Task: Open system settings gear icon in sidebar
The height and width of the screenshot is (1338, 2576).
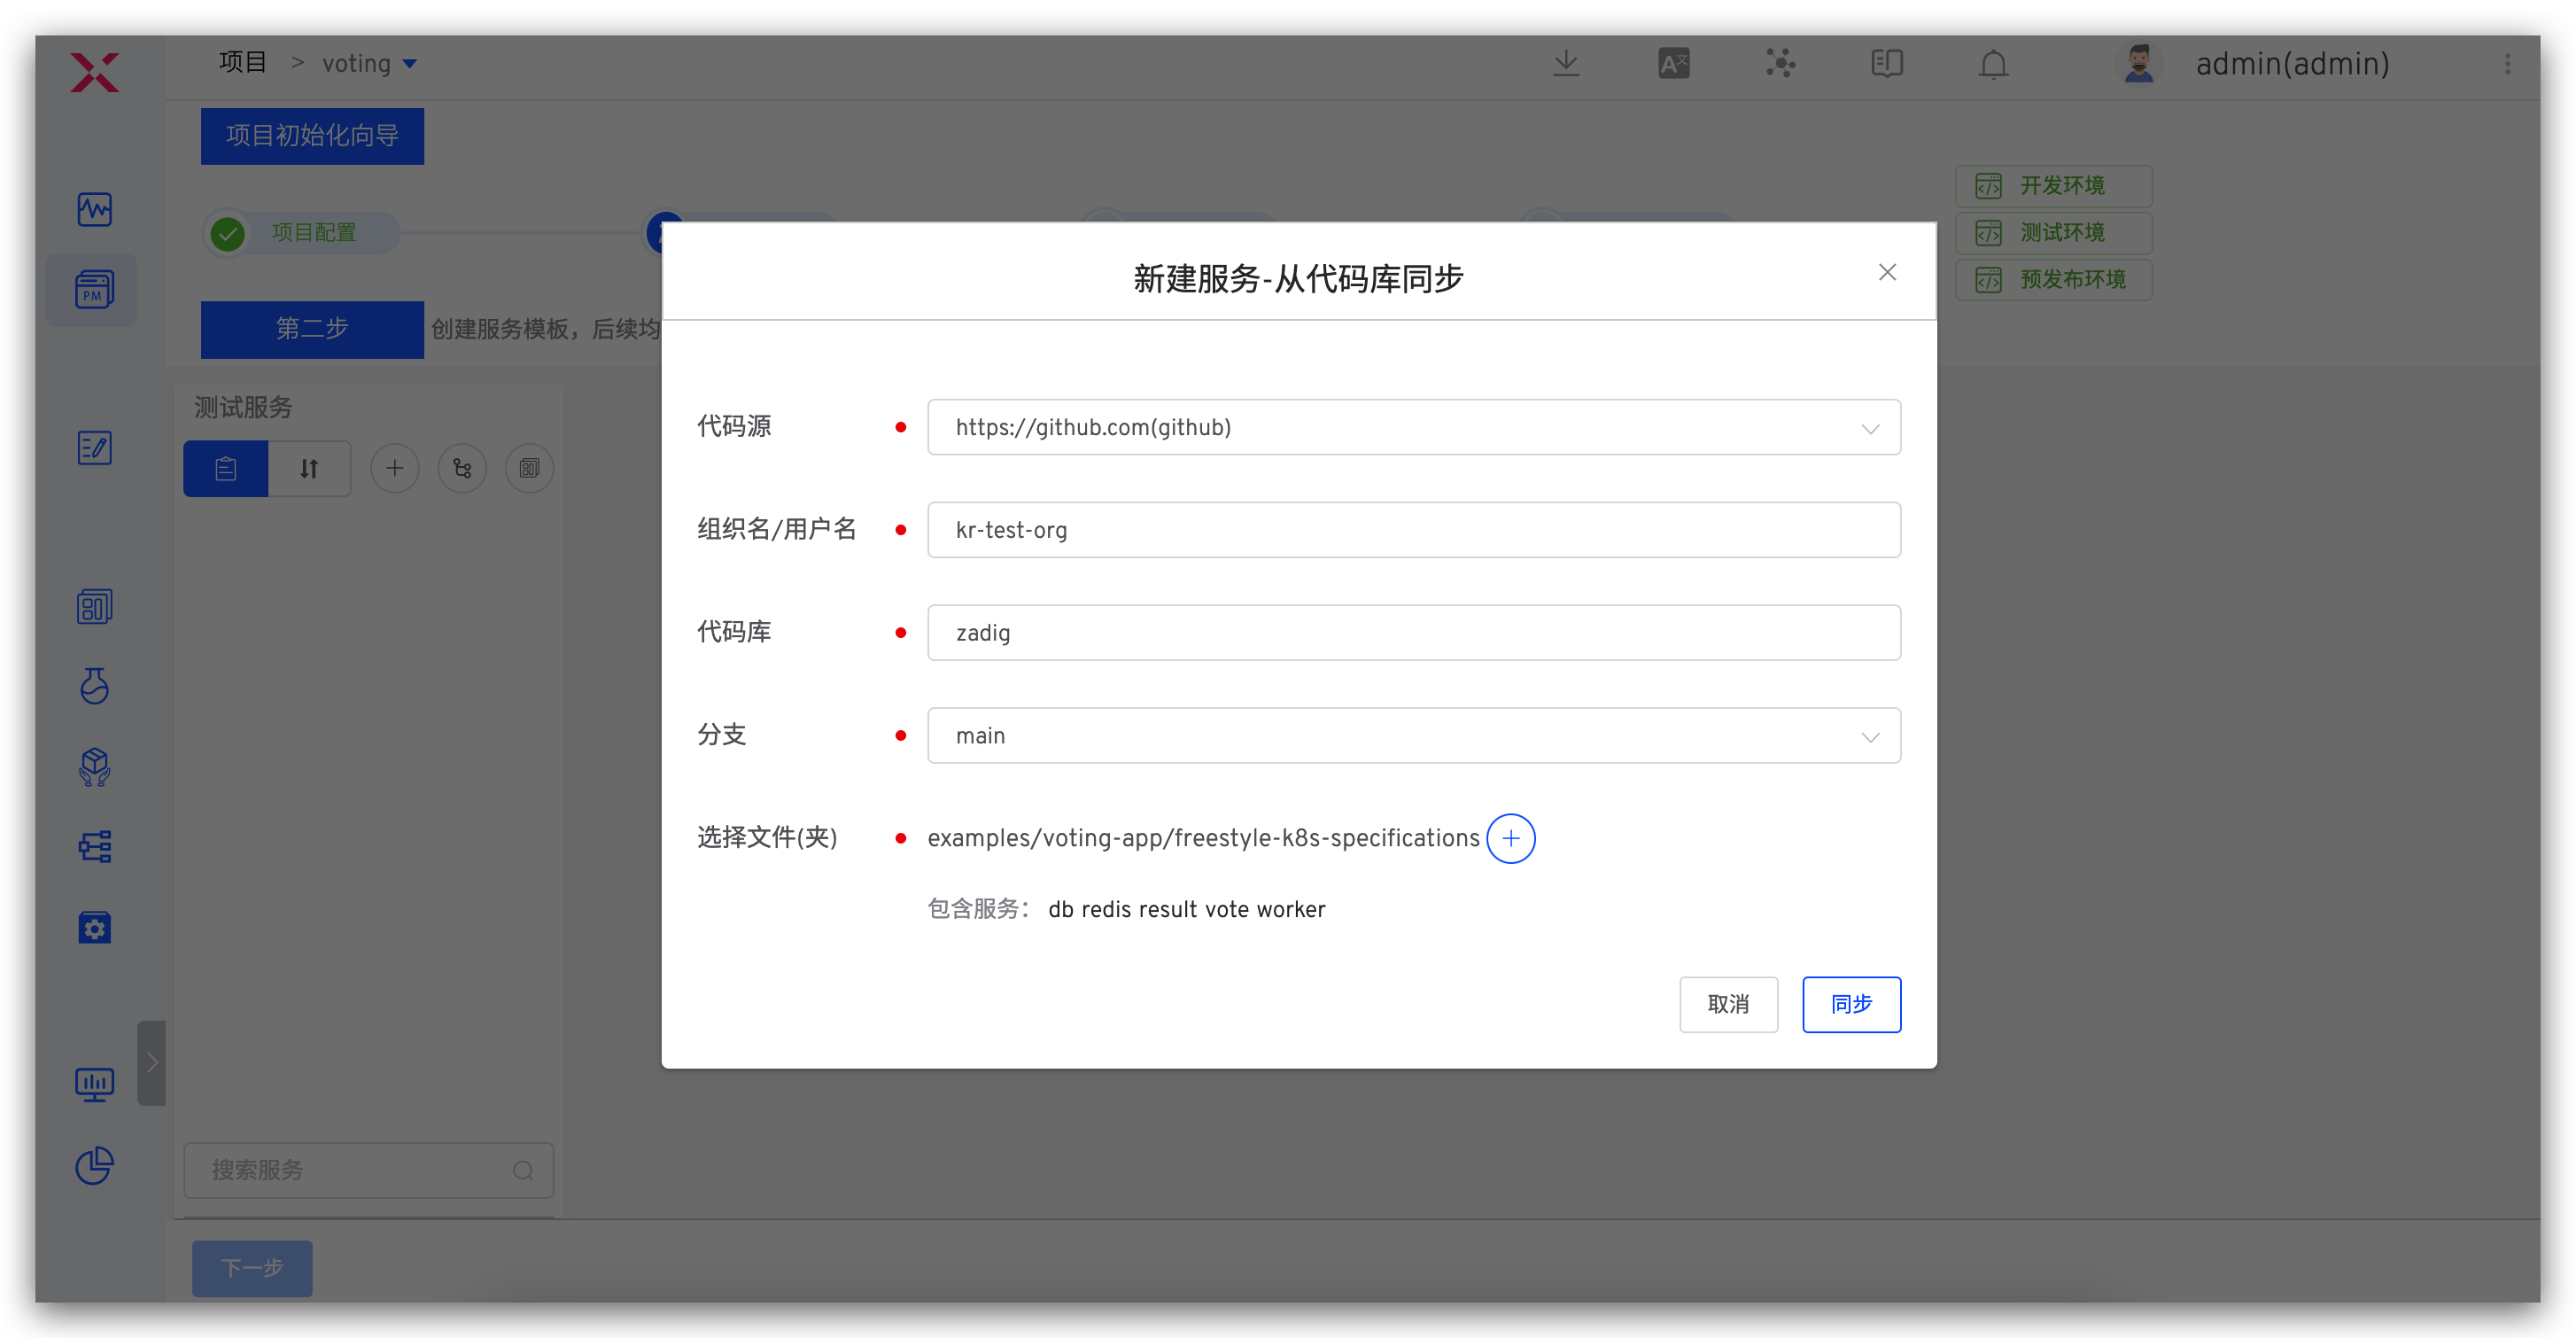Action: tap(94, 927)
